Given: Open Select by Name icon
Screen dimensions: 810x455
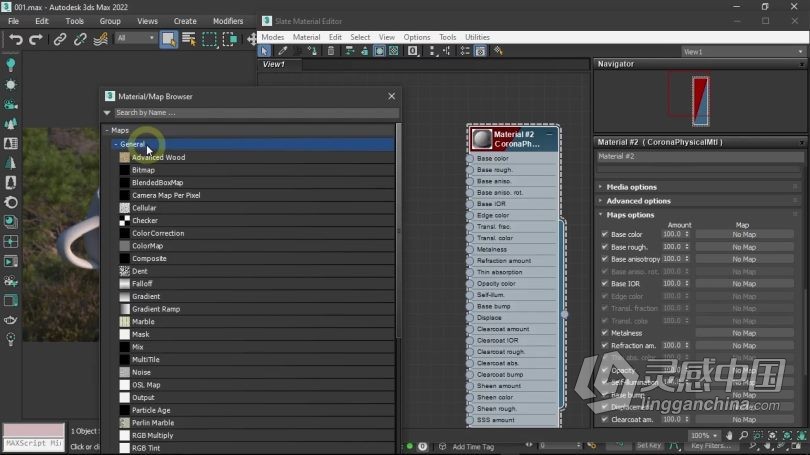Looking at the screenshot, I should coord(189,39).
